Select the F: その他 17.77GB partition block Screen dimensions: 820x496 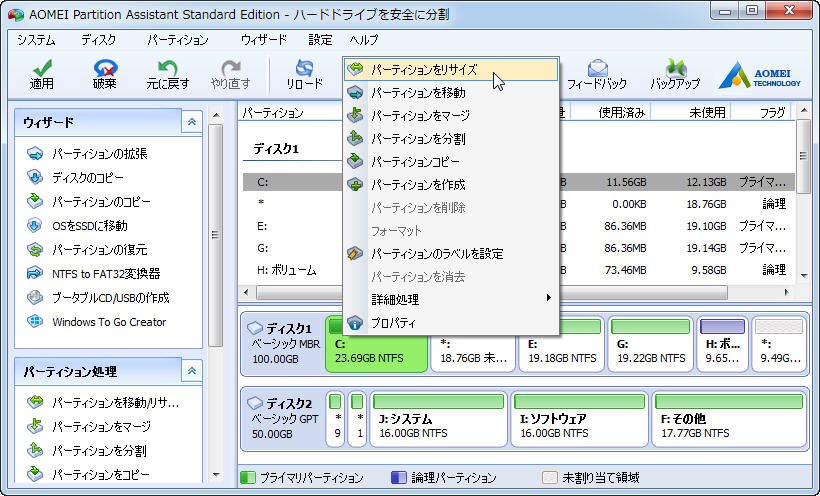[x=729, y=420]
